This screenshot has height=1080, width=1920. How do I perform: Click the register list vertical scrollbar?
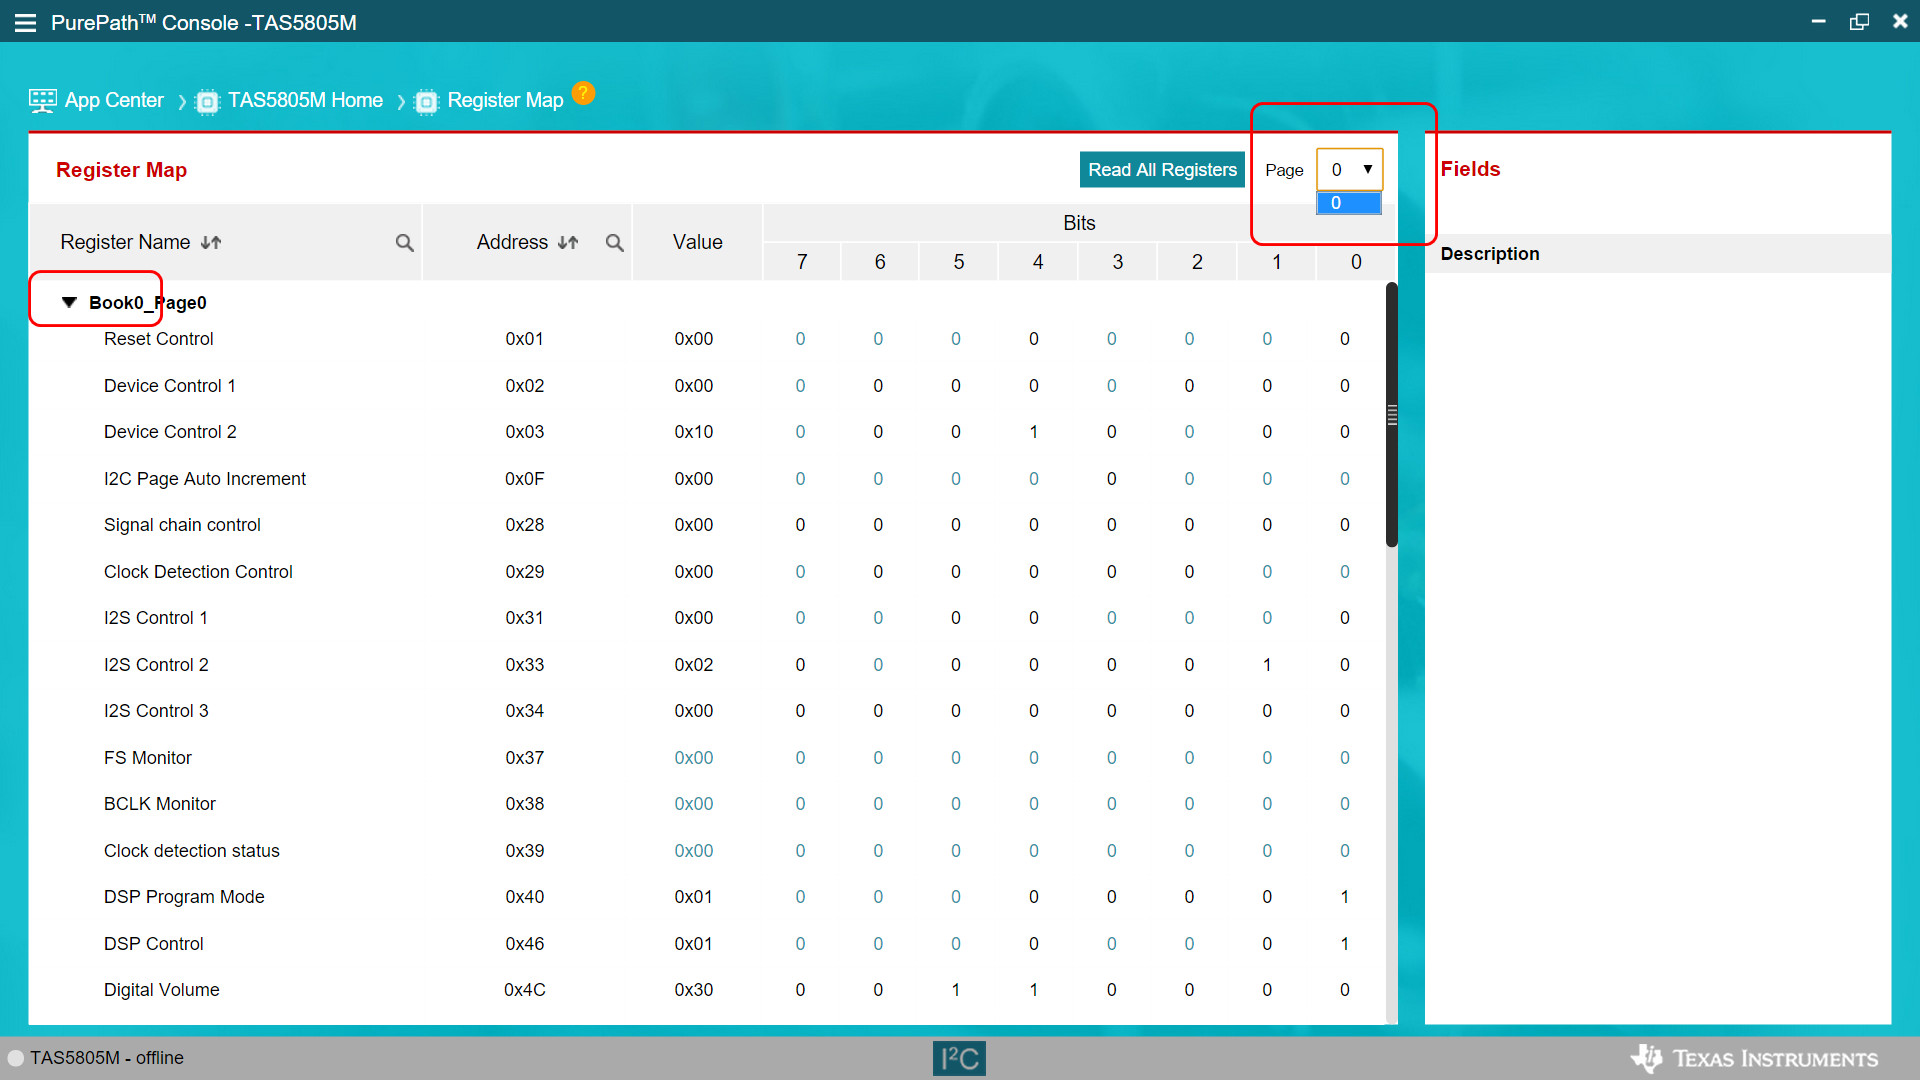tap(1391, 415)
